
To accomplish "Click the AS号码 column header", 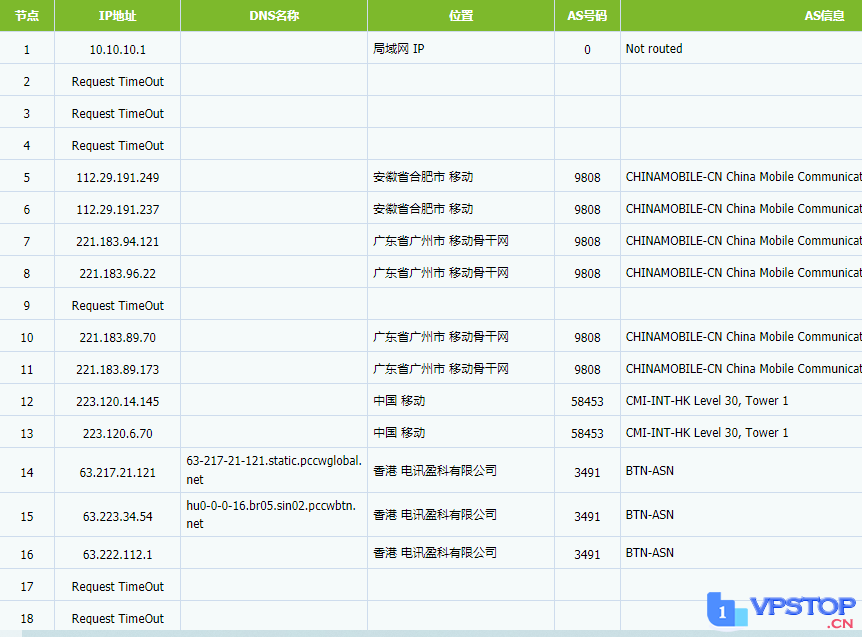I will tap(587, 16).
